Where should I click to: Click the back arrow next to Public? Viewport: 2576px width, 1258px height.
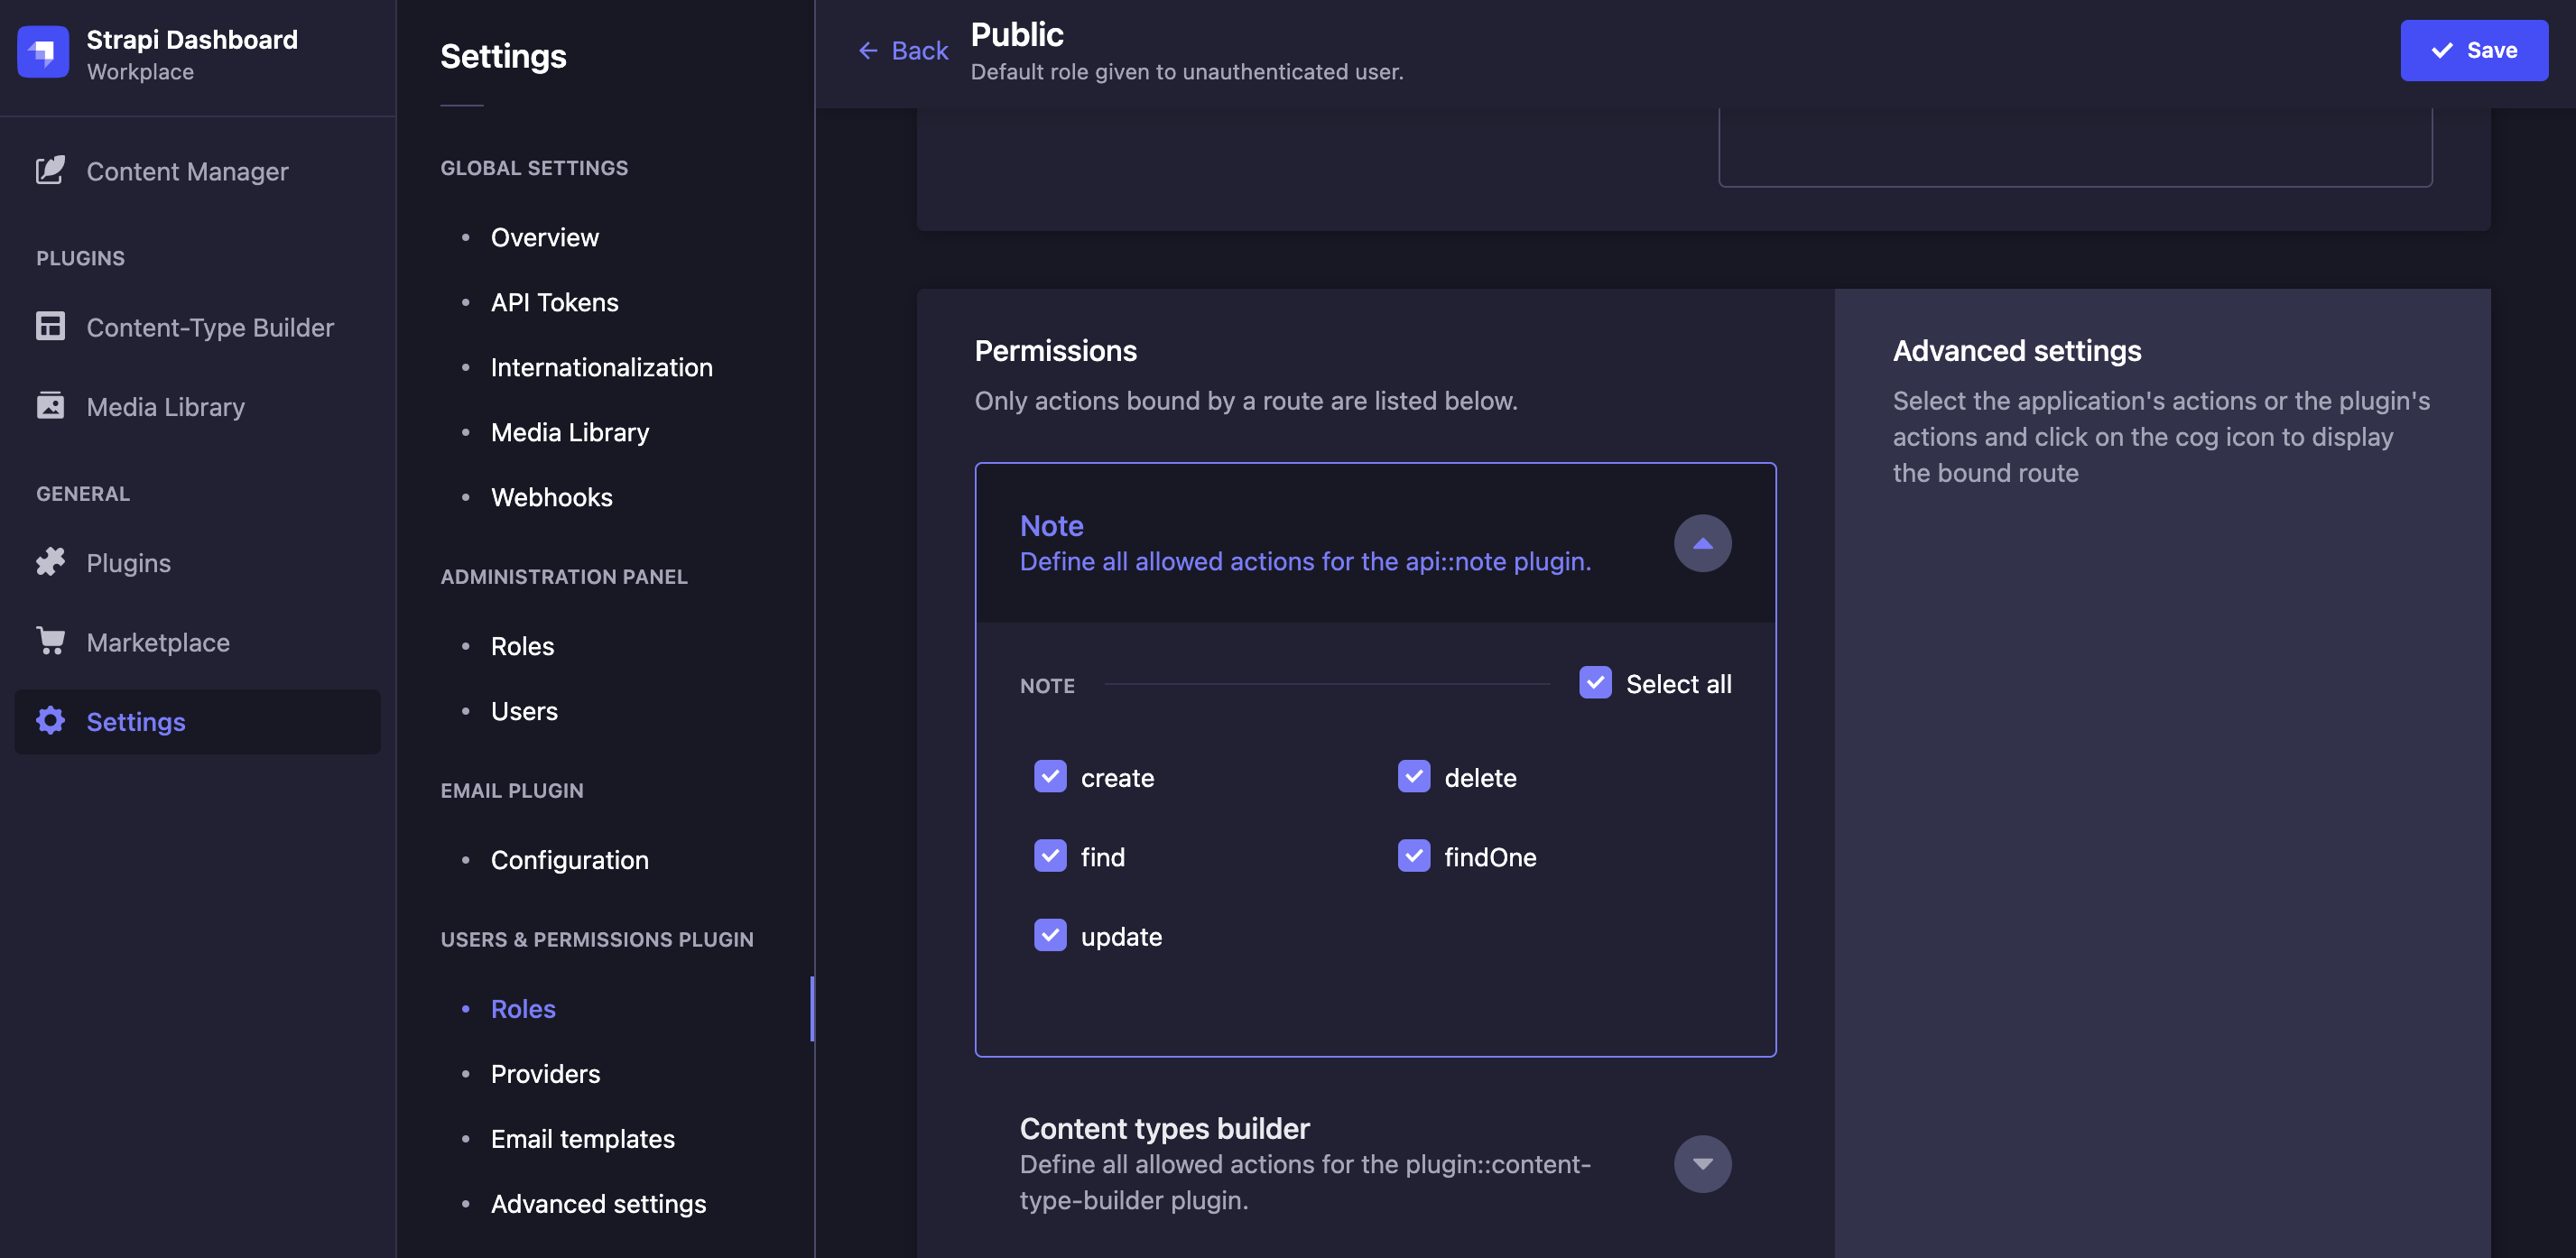[868, 50]
